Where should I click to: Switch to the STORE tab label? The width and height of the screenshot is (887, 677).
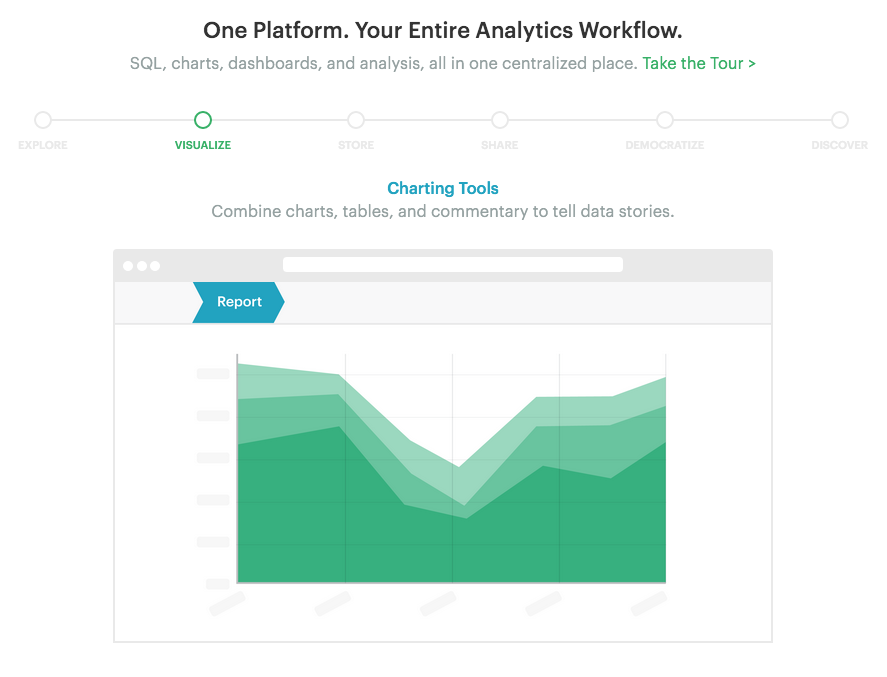coord(356,145)
